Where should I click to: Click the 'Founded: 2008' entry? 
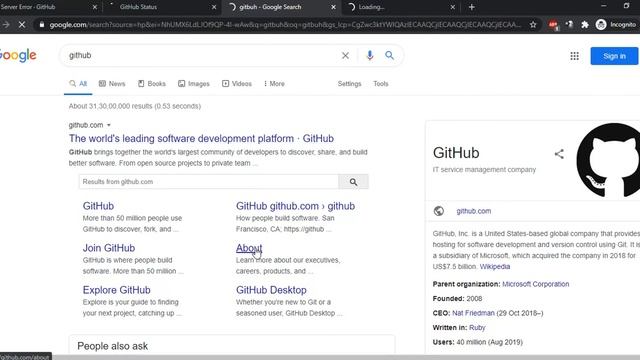[457, 299]
